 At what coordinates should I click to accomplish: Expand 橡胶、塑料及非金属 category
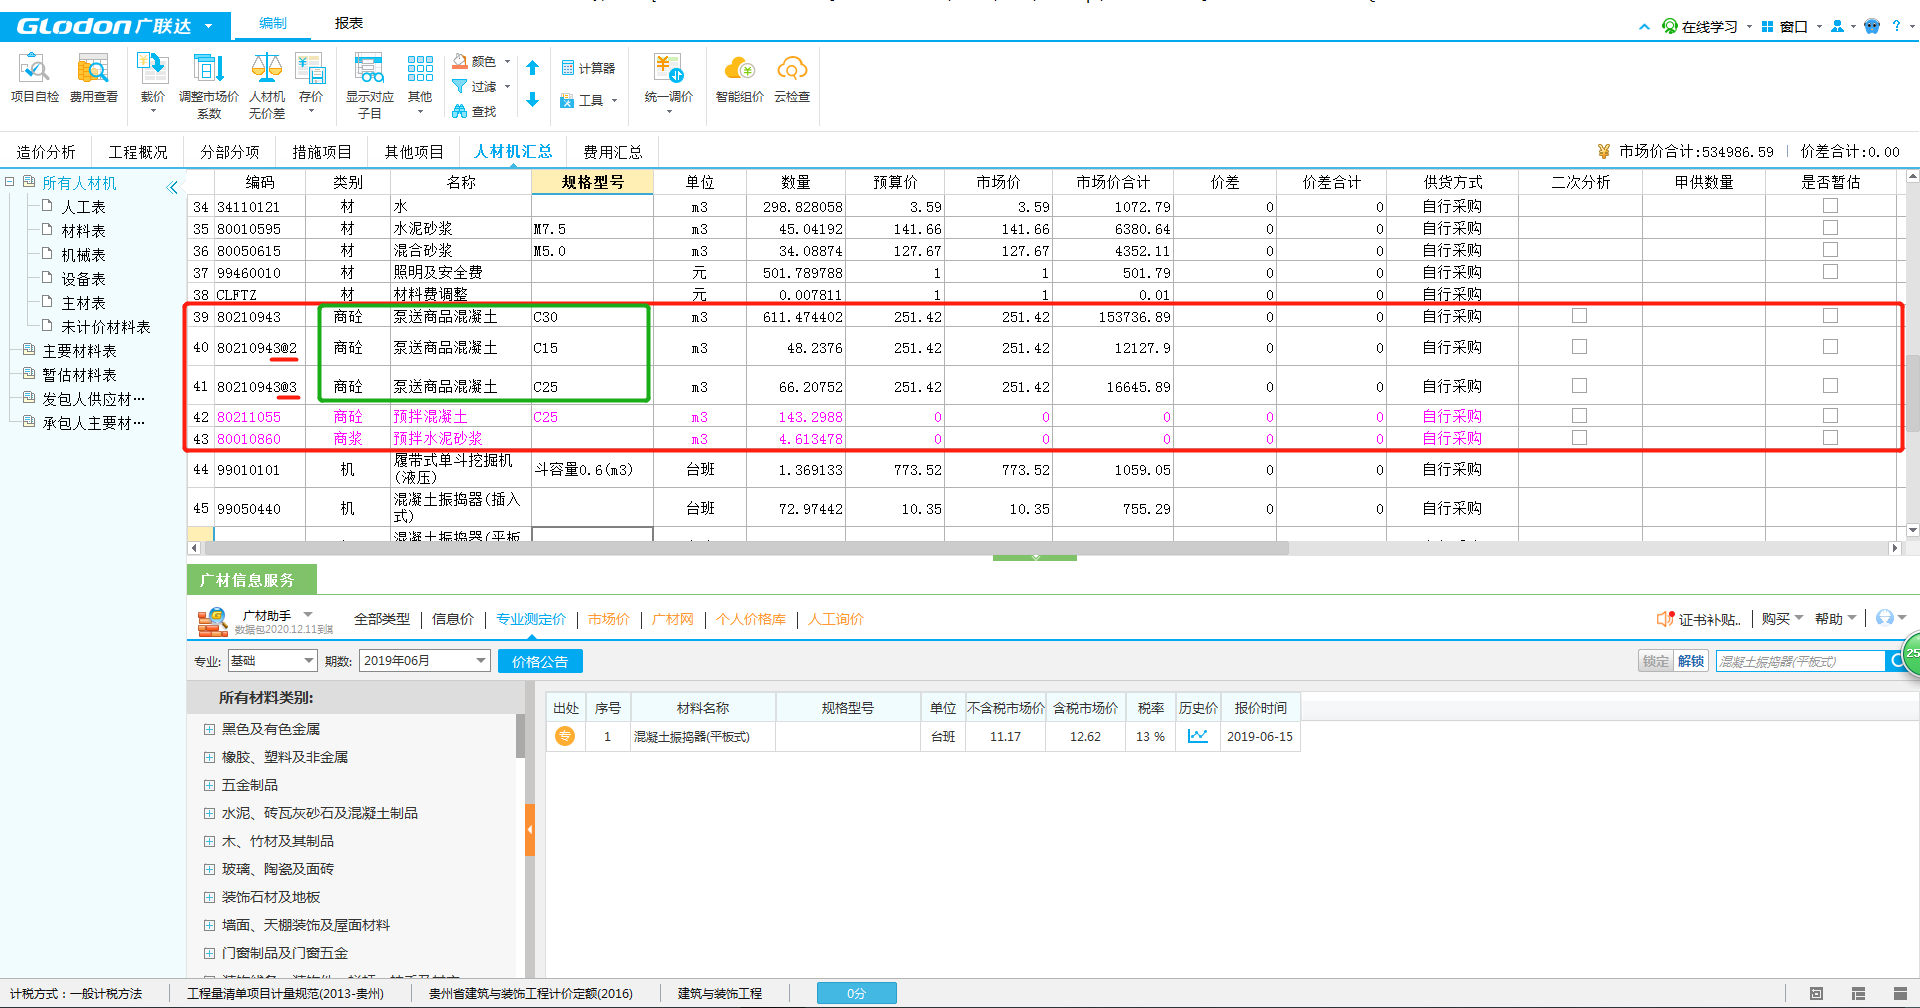(x=209, y=757)
